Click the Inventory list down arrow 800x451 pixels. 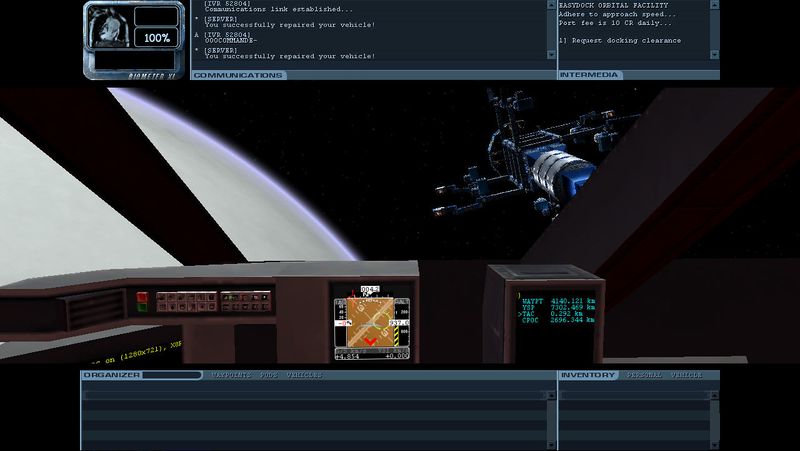pyautogui.click(x=714, y=445)
